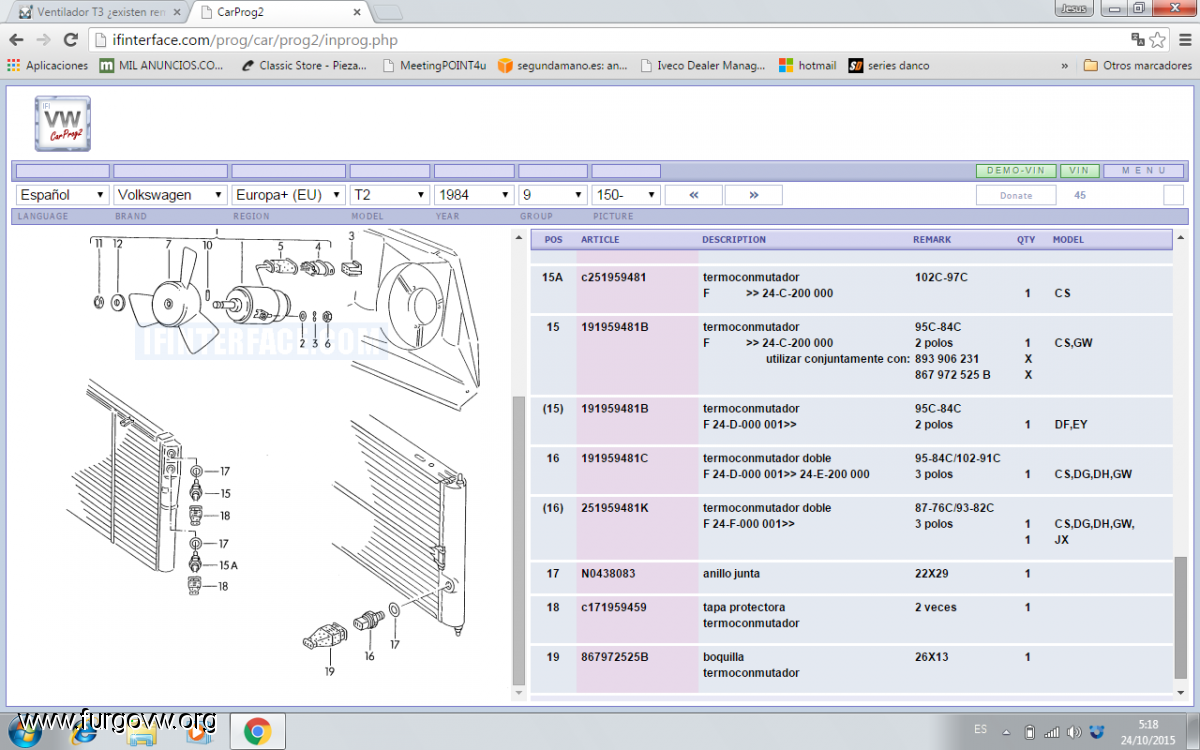The width and height of the screenshot is (1200, 750).
Task: Click the address bar URL
Action: (256, 40)
